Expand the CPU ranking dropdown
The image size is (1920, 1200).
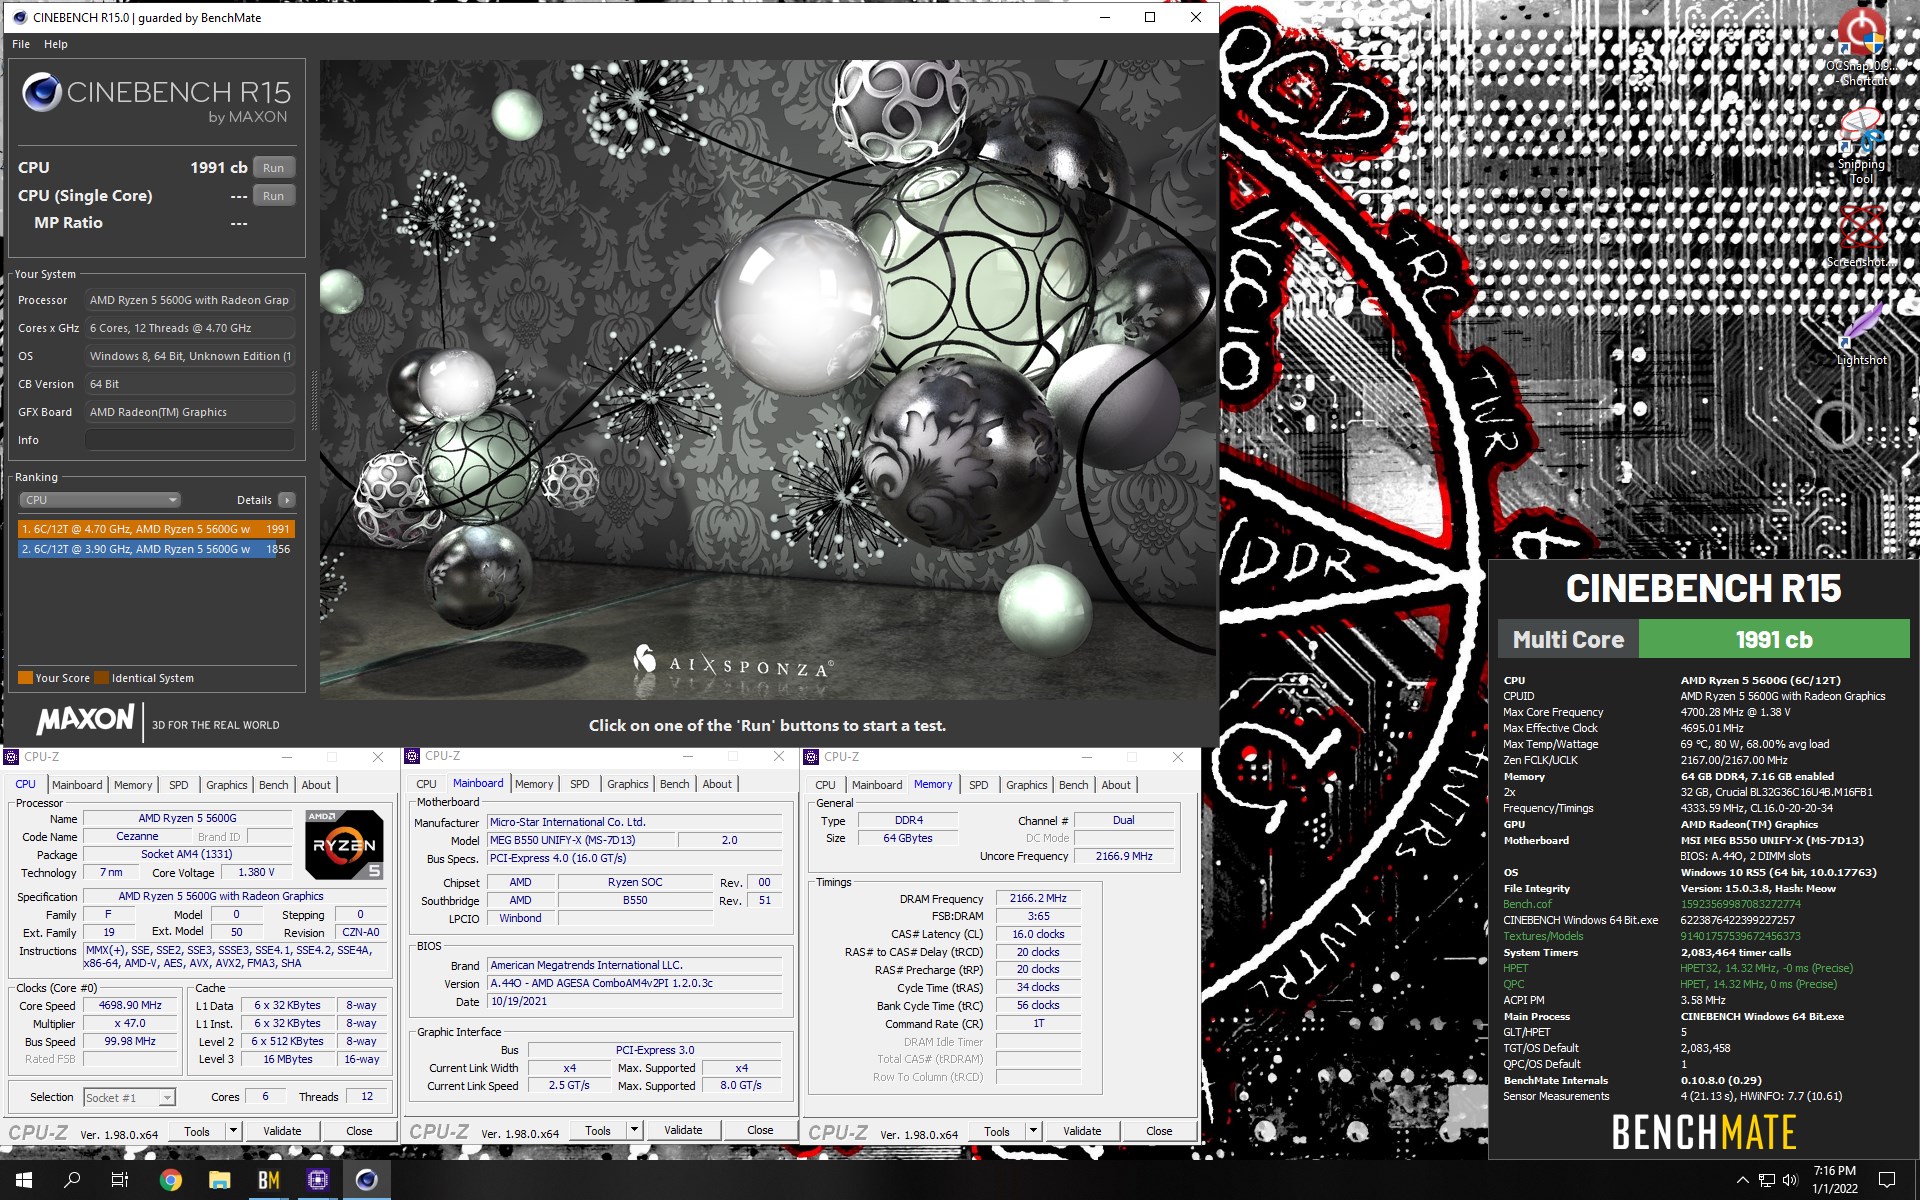pyautogui.click(x=100, y=500)
